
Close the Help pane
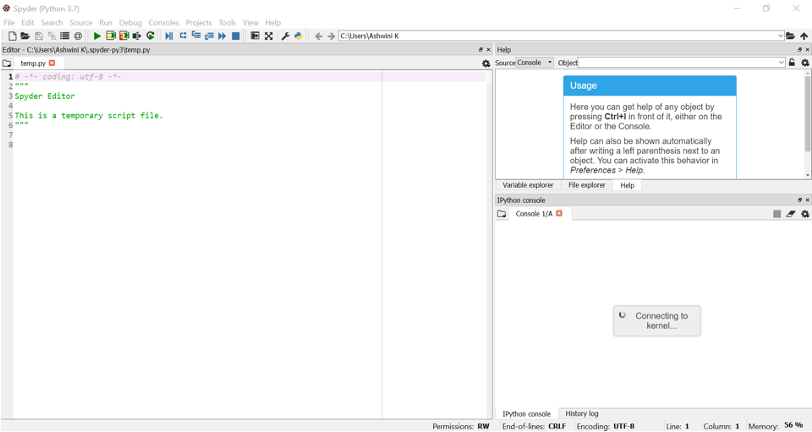807,50
